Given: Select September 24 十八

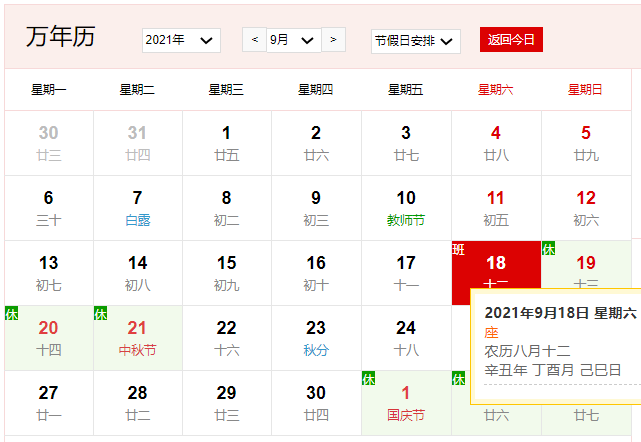Looking at the screenshot, I should coord(406,338).
